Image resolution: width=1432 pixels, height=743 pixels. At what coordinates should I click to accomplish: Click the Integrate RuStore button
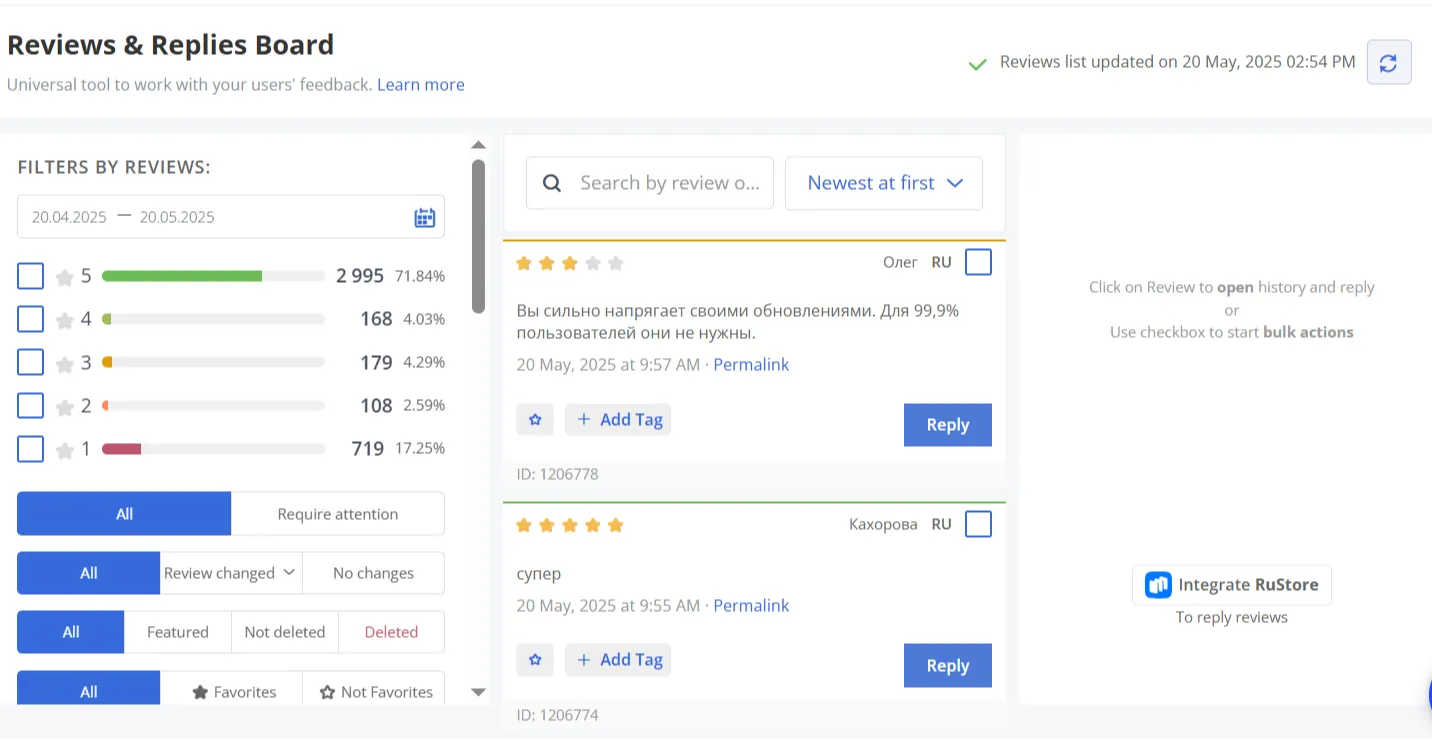(x=1232, y=585)
